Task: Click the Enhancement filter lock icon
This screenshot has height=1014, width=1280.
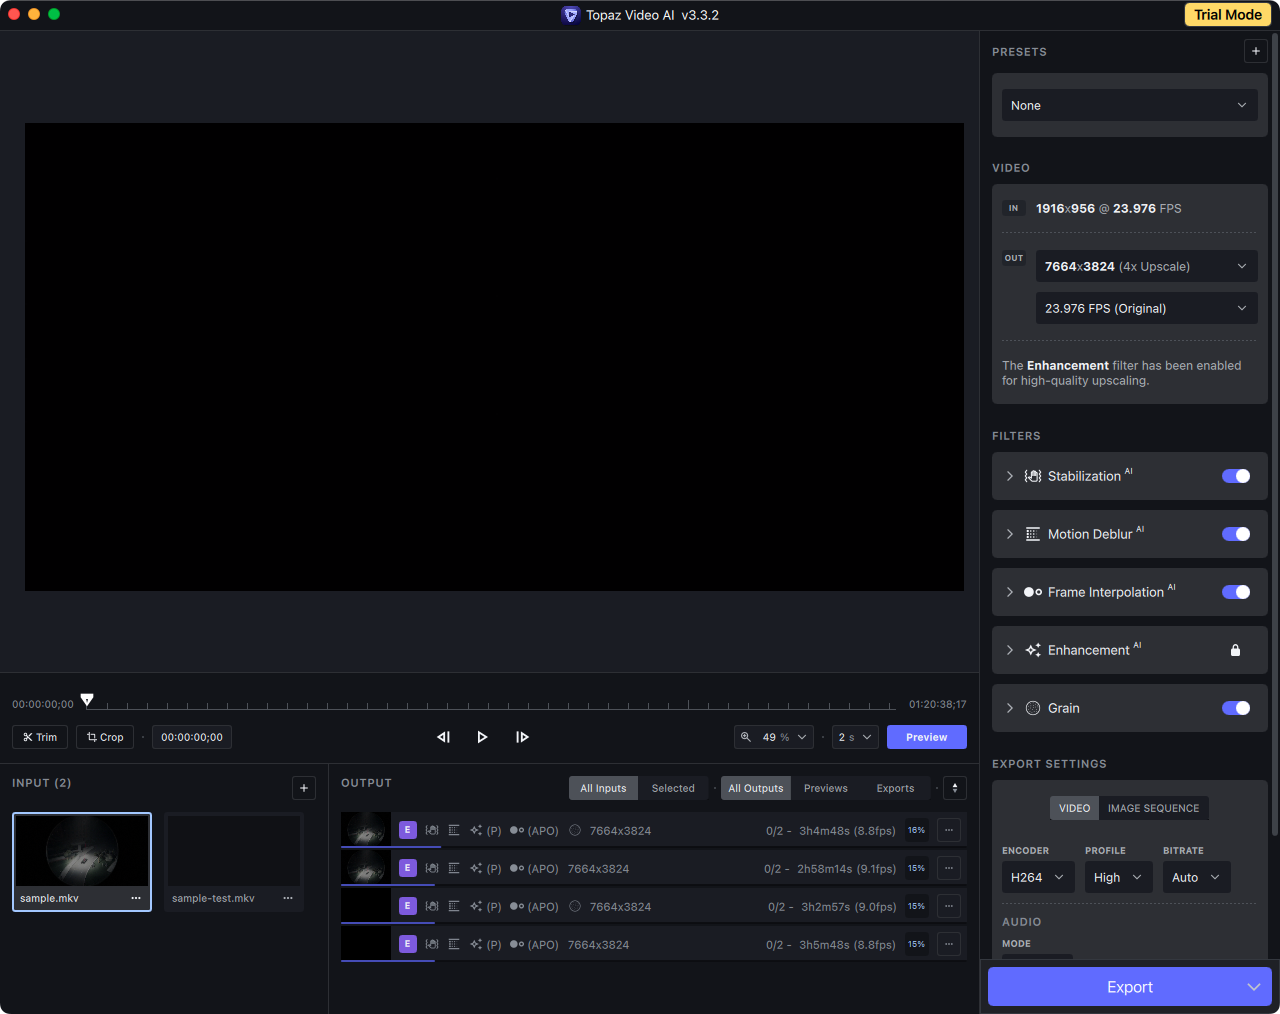Action: click(x=1235, y=650)
